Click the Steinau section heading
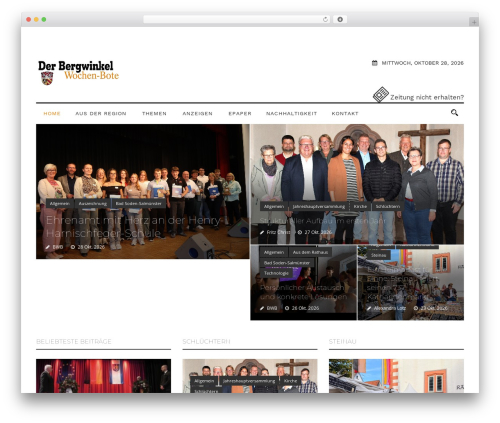This screenshot has height=423, width=500. [x=342, y=342]
